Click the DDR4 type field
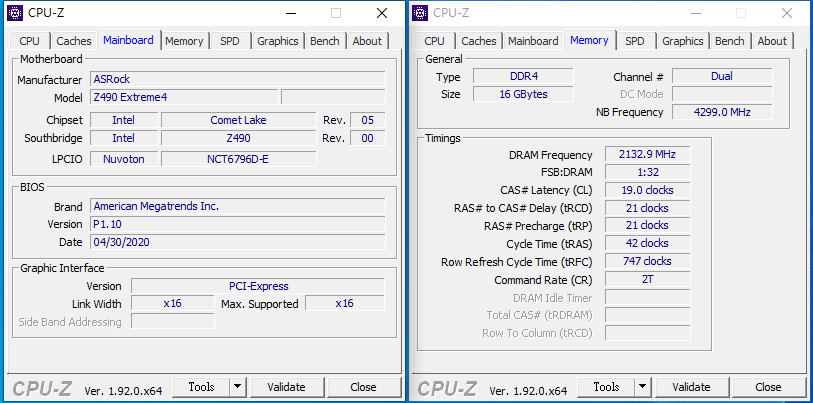This screenshot has width=813, height=403. [523, 76]
